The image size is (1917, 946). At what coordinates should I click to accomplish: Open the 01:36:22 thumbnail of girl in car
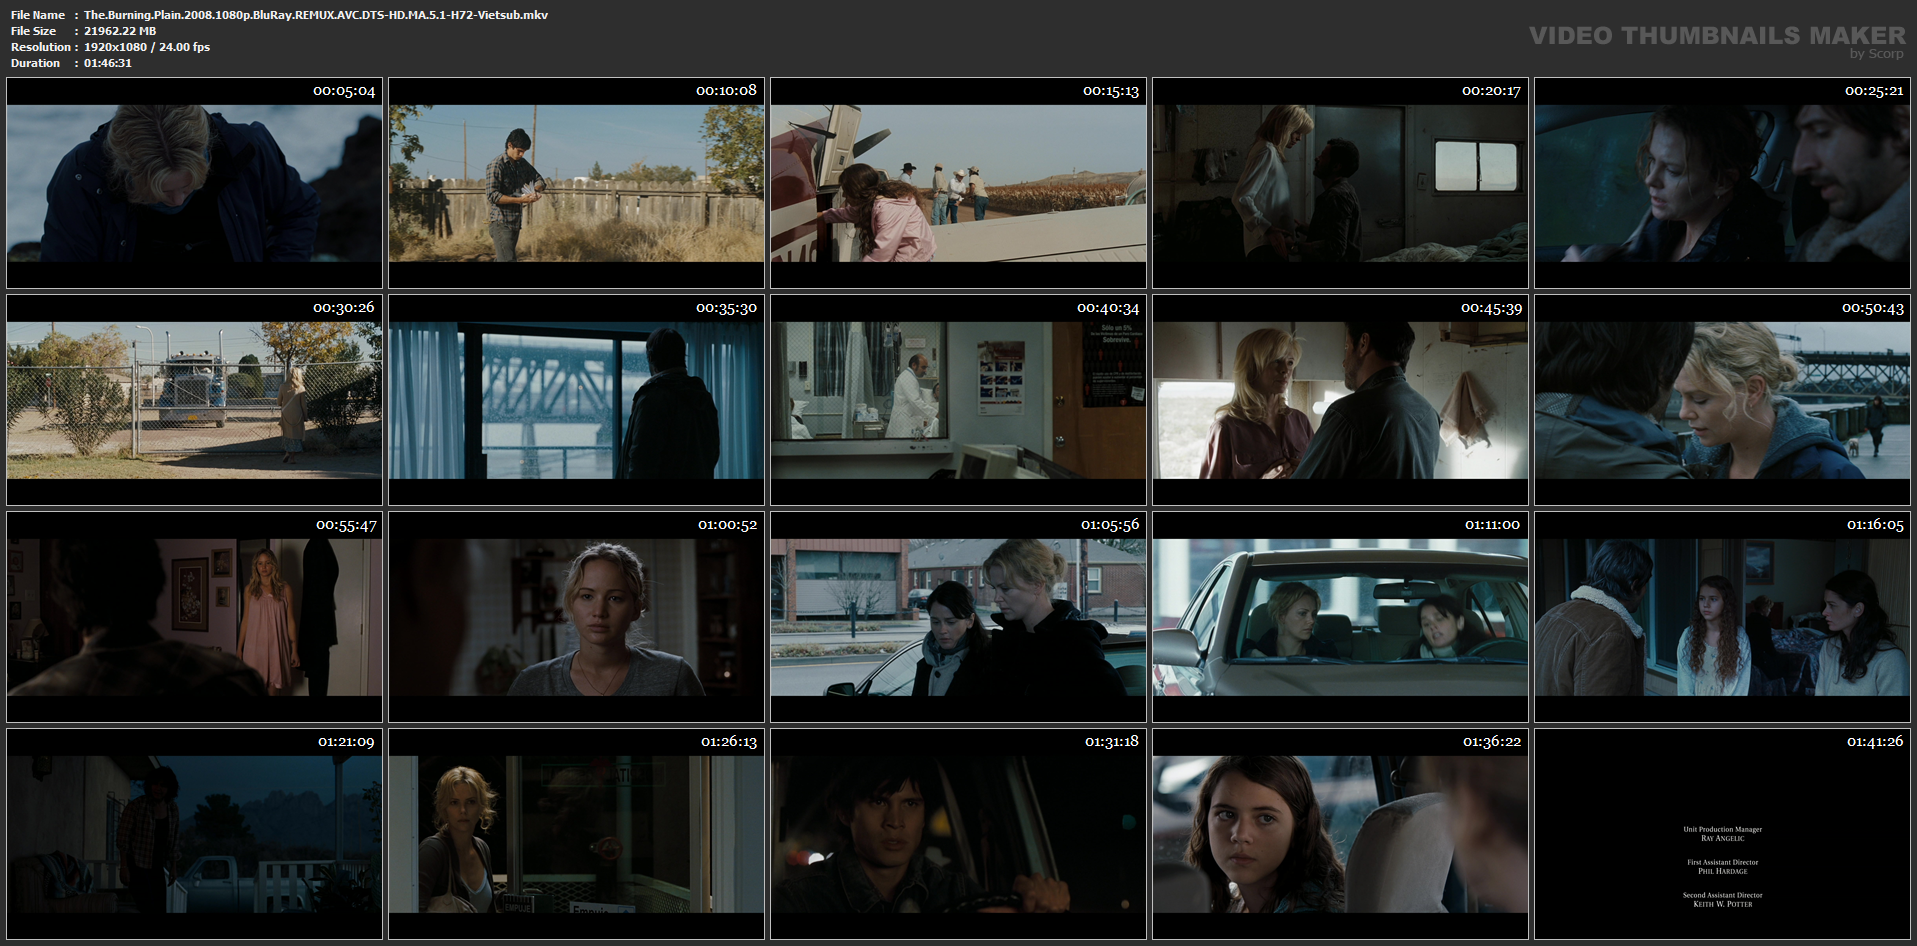pyautogui.click(x=1340, y=834)
